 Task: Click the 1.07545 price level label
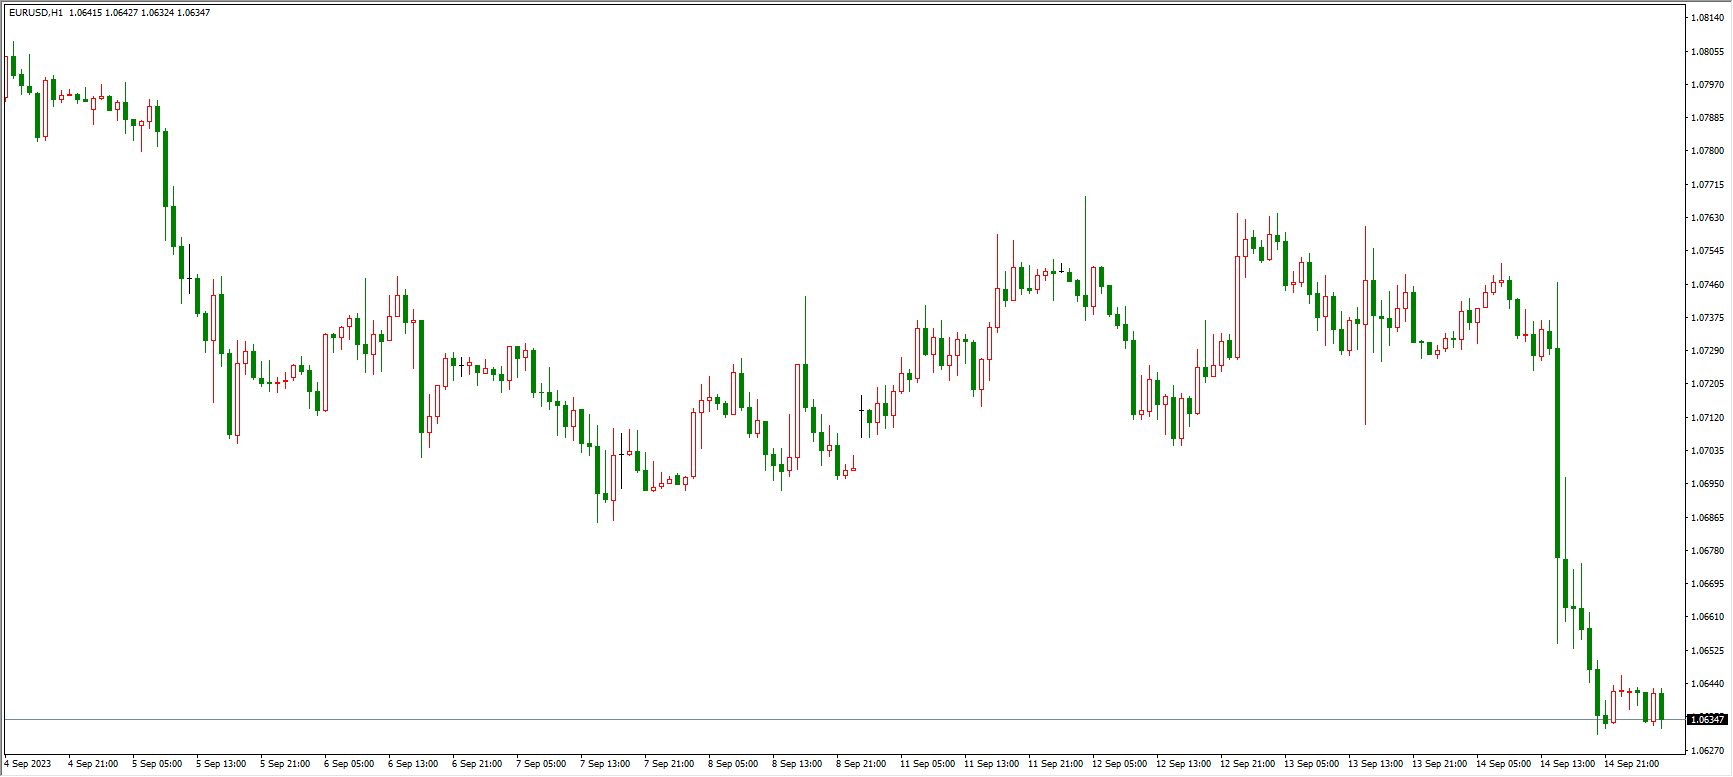pyautogui.click(x=1708, y=251)
